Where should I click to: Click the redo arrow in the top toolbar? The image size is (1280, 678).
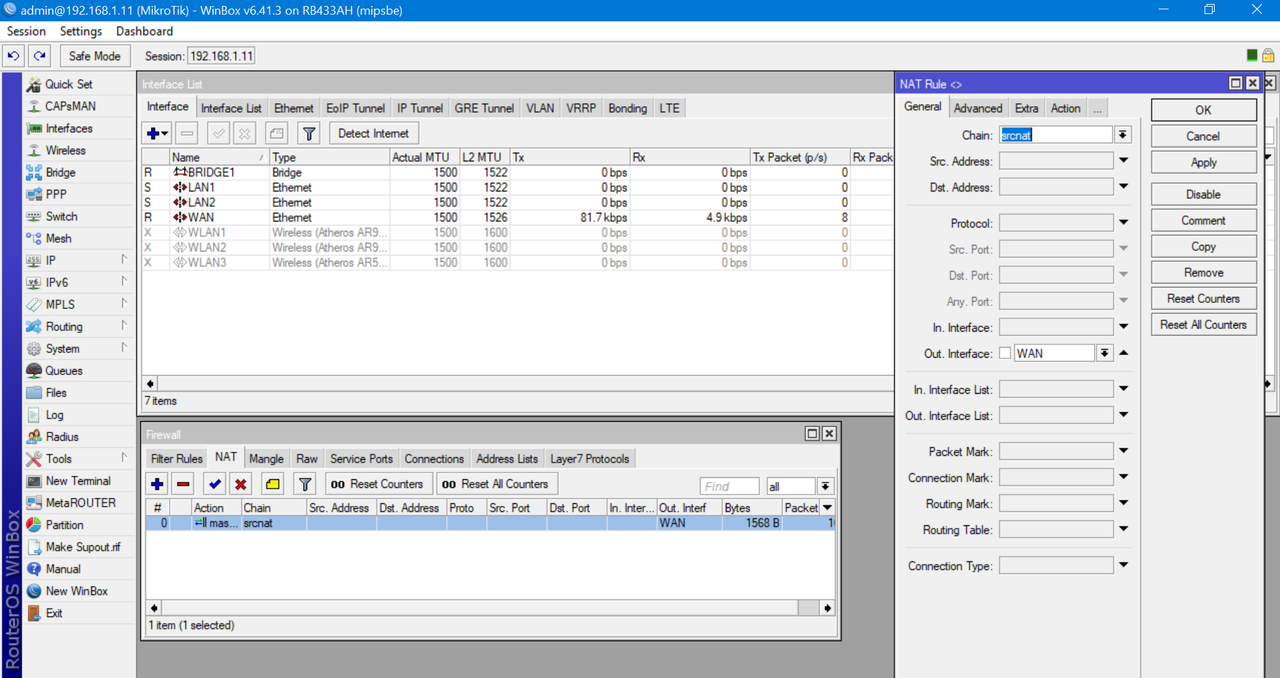click(x=39, y=56)
